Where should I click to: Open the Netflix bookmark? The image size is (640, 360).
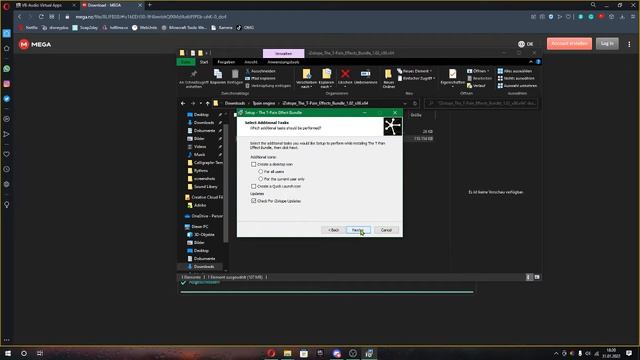point(28,28)
